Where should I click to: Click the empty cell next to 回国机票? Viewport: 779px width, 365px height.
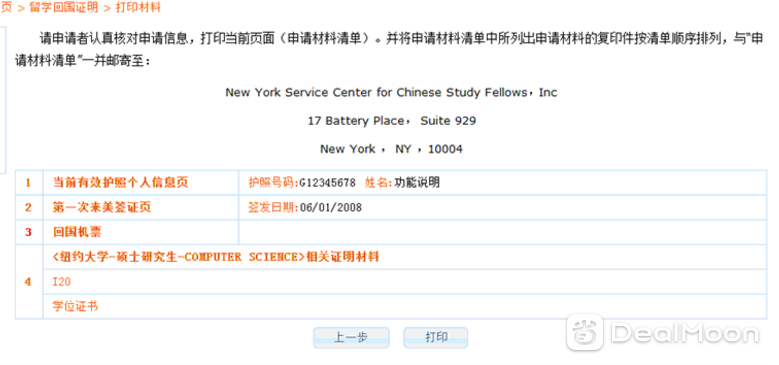click(x=503, y=232)
